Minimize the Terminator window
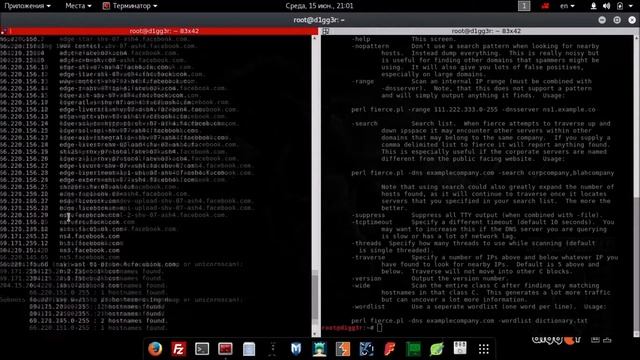 pyautogui.click(x=602, y=20)
